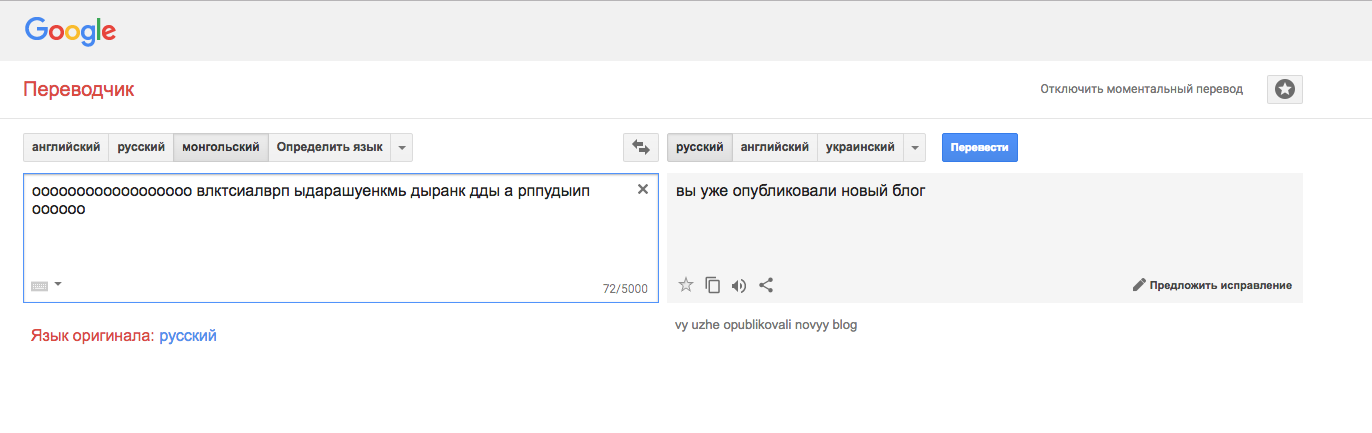The height and width of the screenshot is (433, 1372).
Task: Click the 72/5000 character counter
Action: [625, 289]
